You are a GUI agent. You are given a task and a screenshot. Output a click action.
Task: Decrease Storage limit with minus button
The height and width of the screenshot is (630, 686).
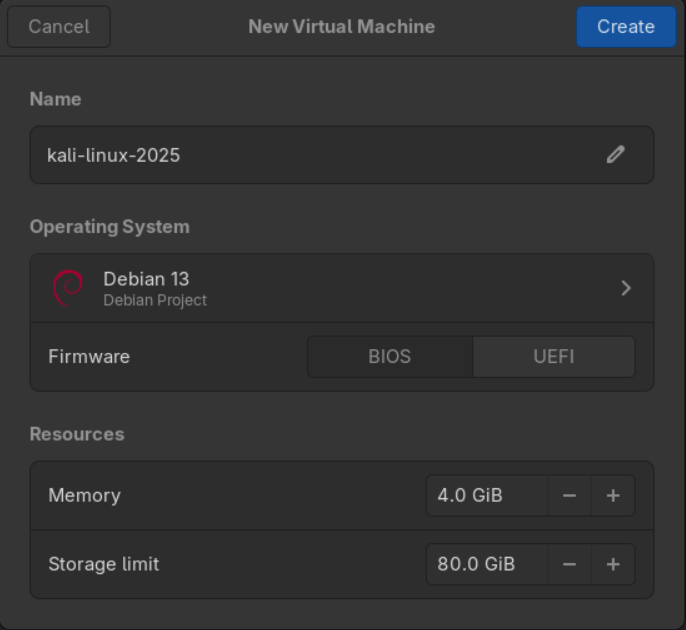pos(569,565)
